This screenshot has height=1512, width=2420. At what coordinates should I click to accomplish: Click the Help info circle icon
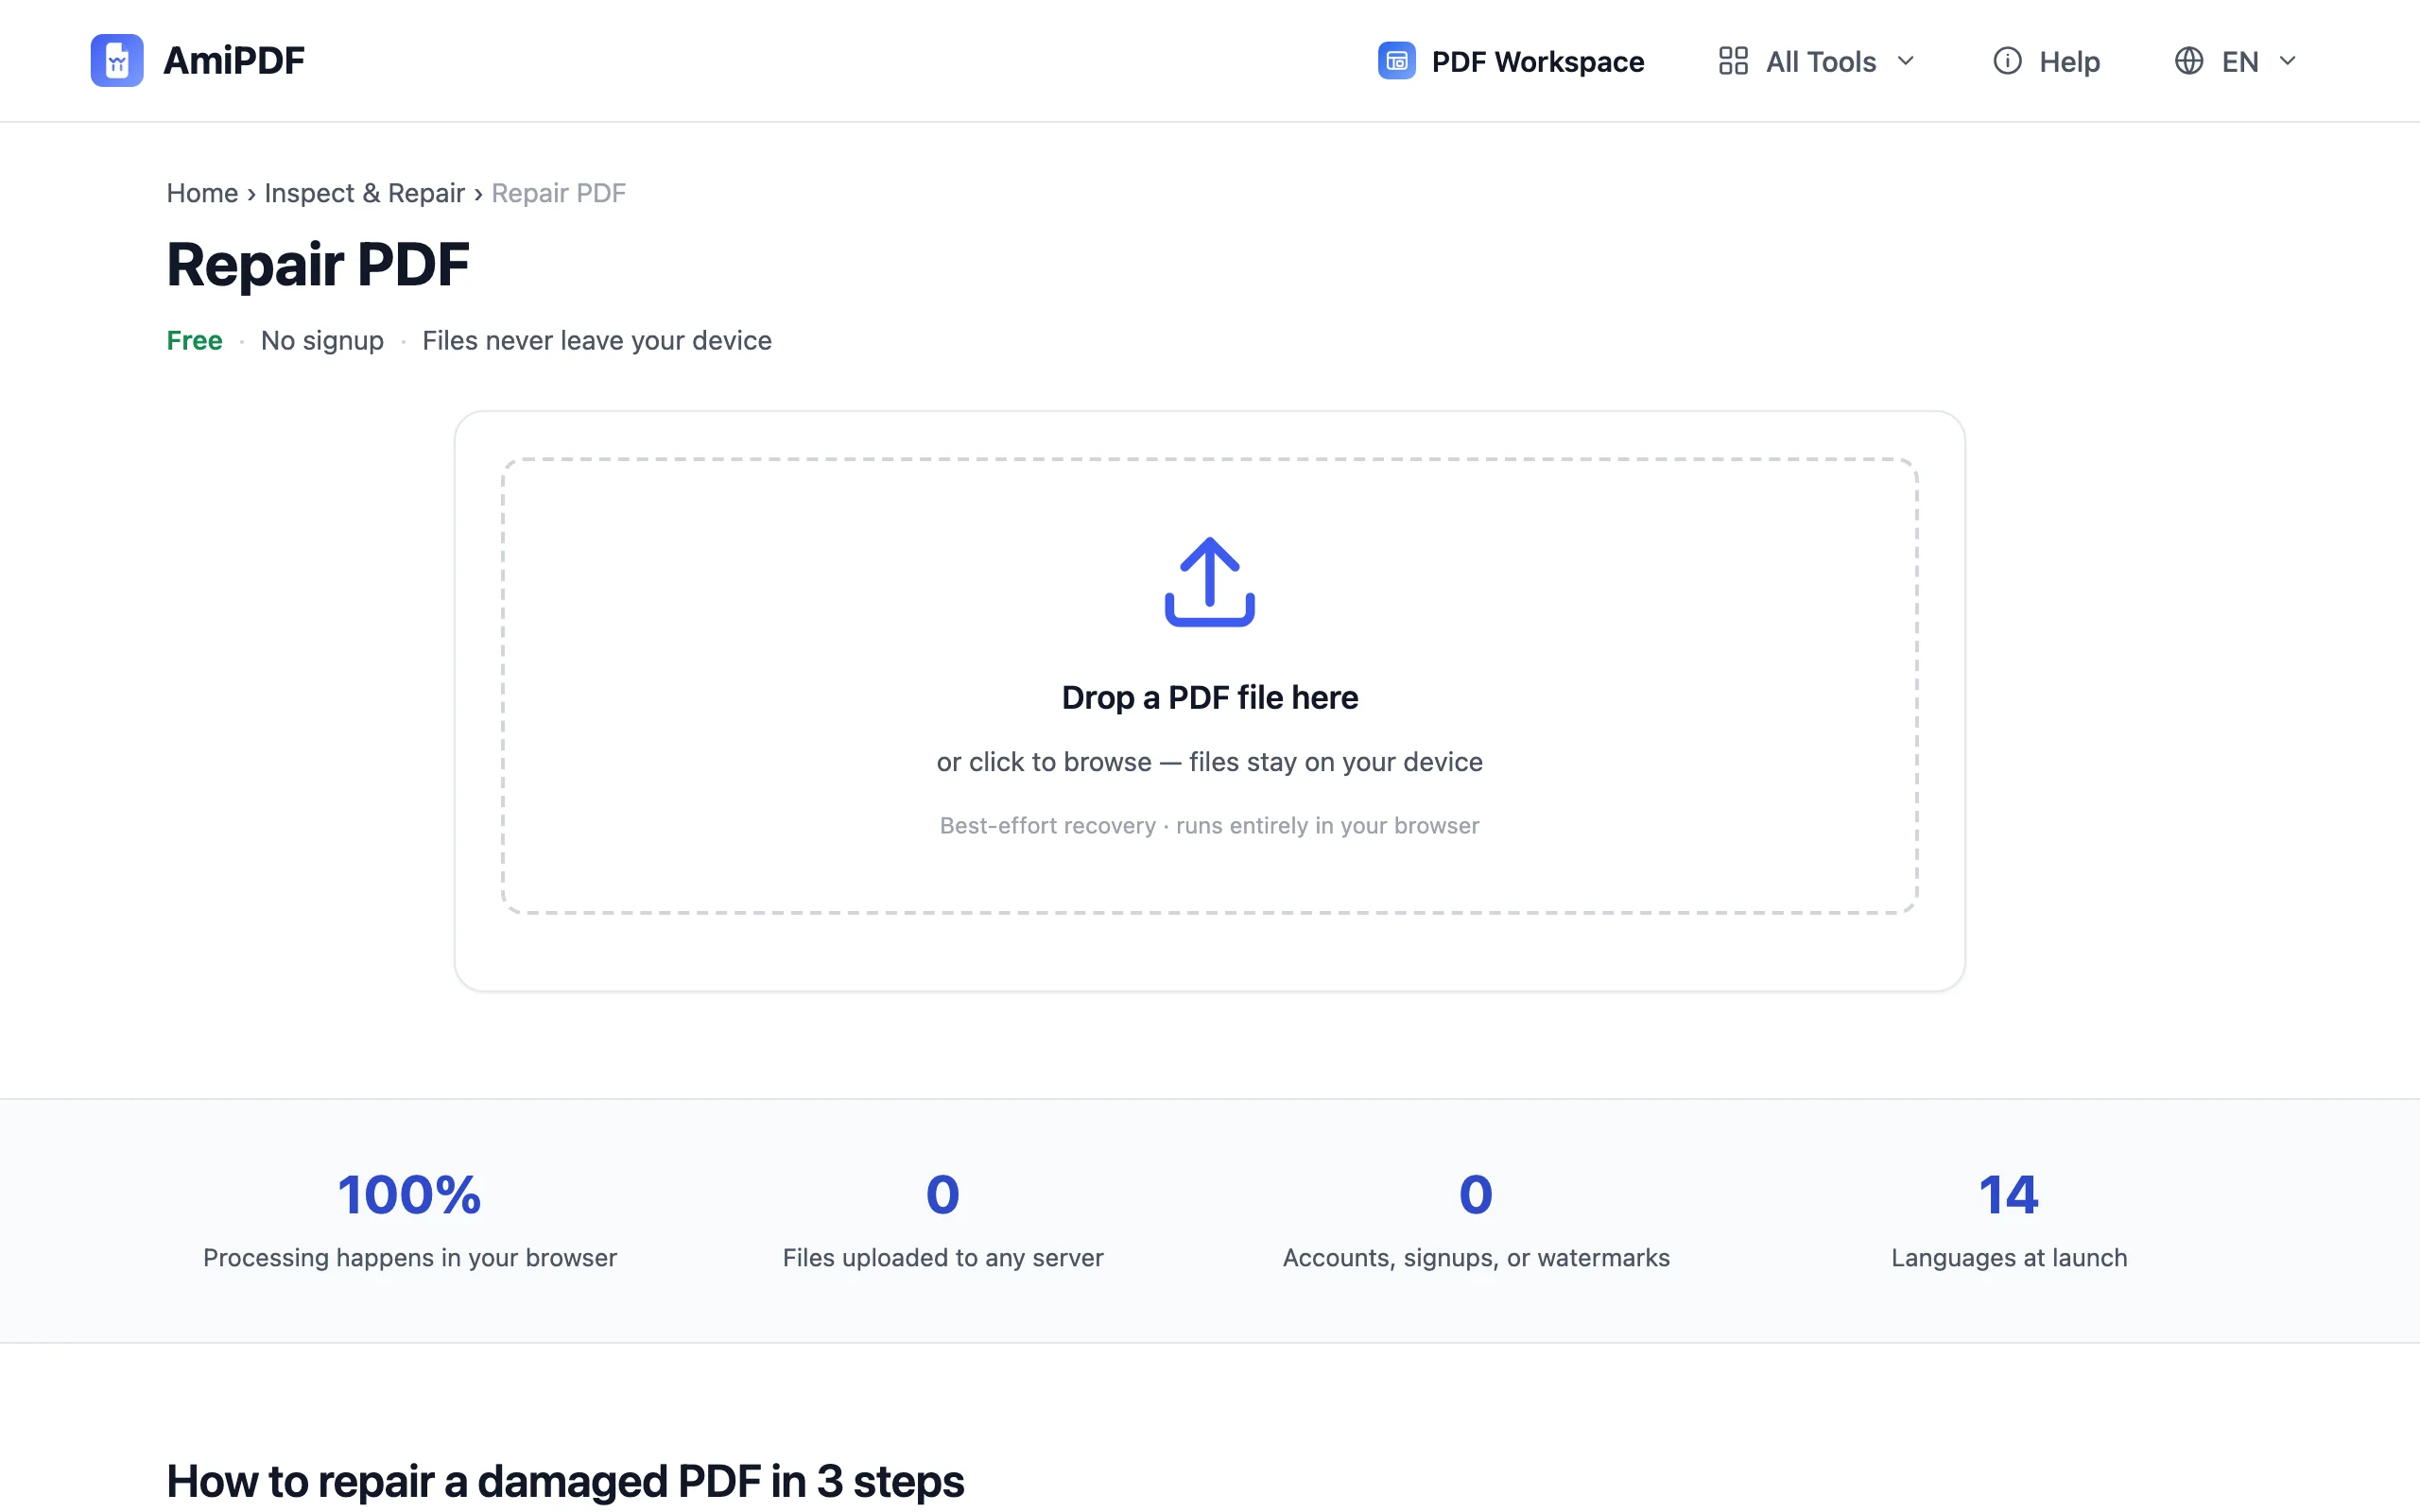2007,61
